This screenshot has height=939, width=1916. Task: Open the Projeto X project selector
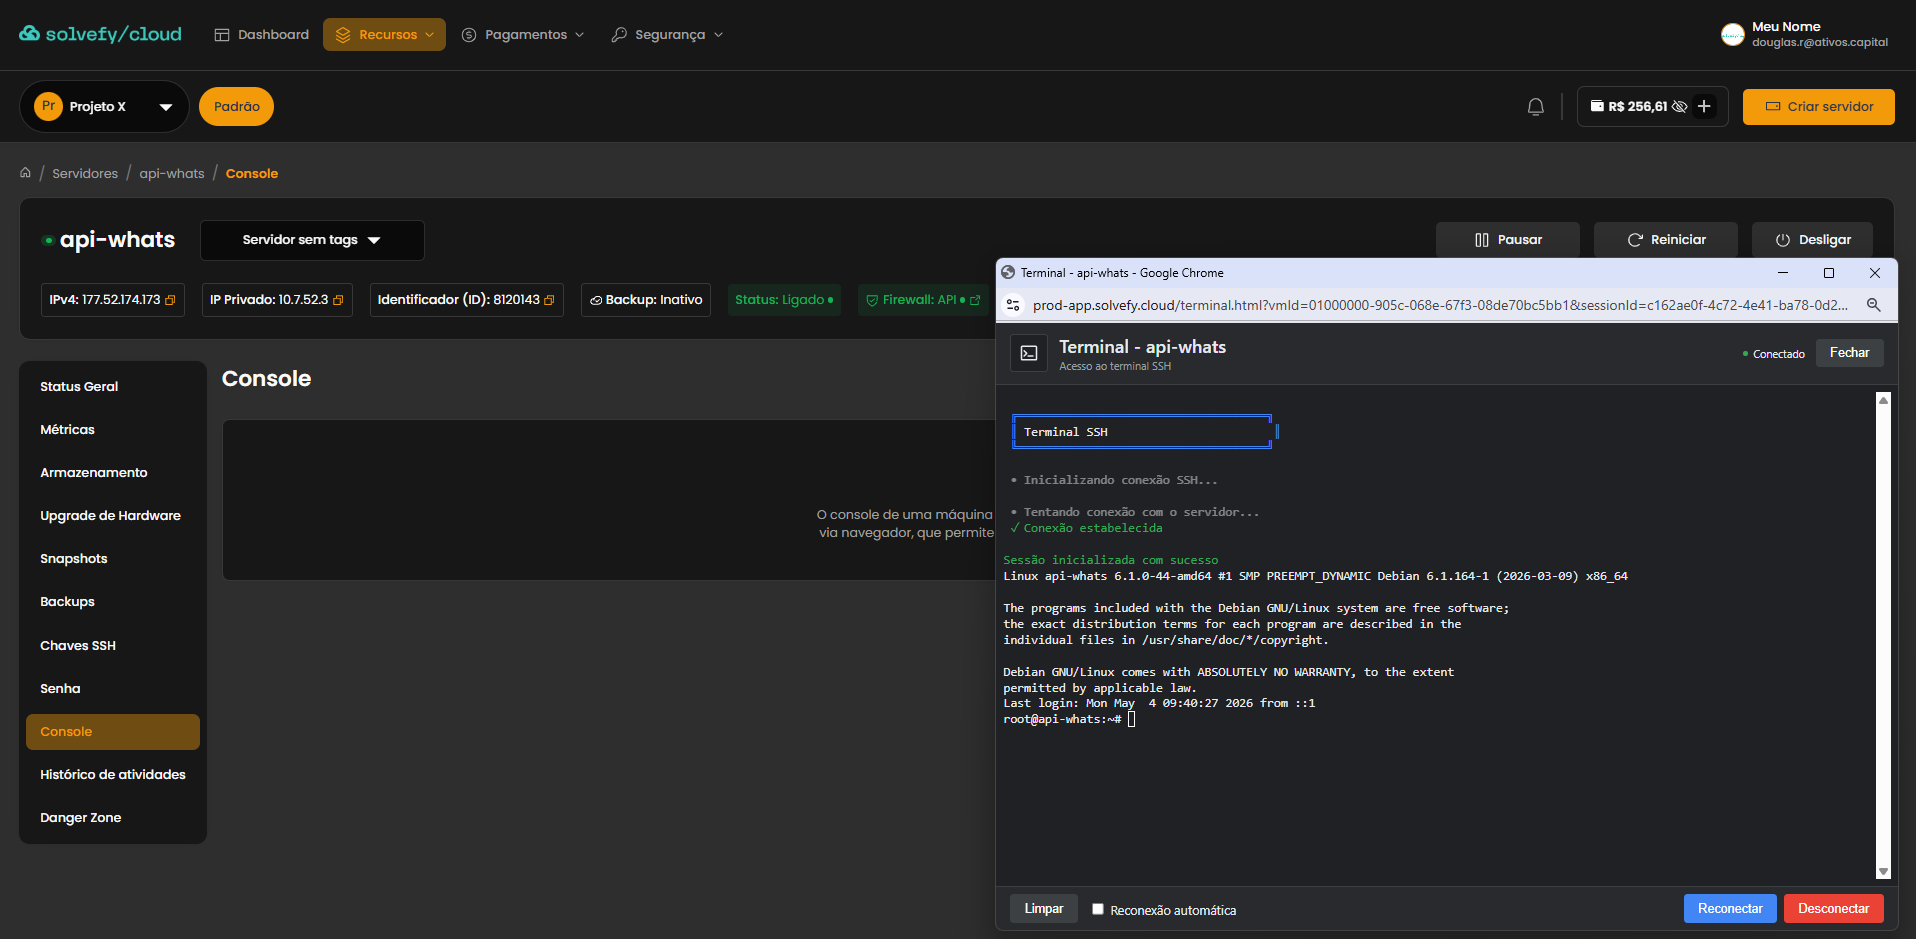[104, 106]
